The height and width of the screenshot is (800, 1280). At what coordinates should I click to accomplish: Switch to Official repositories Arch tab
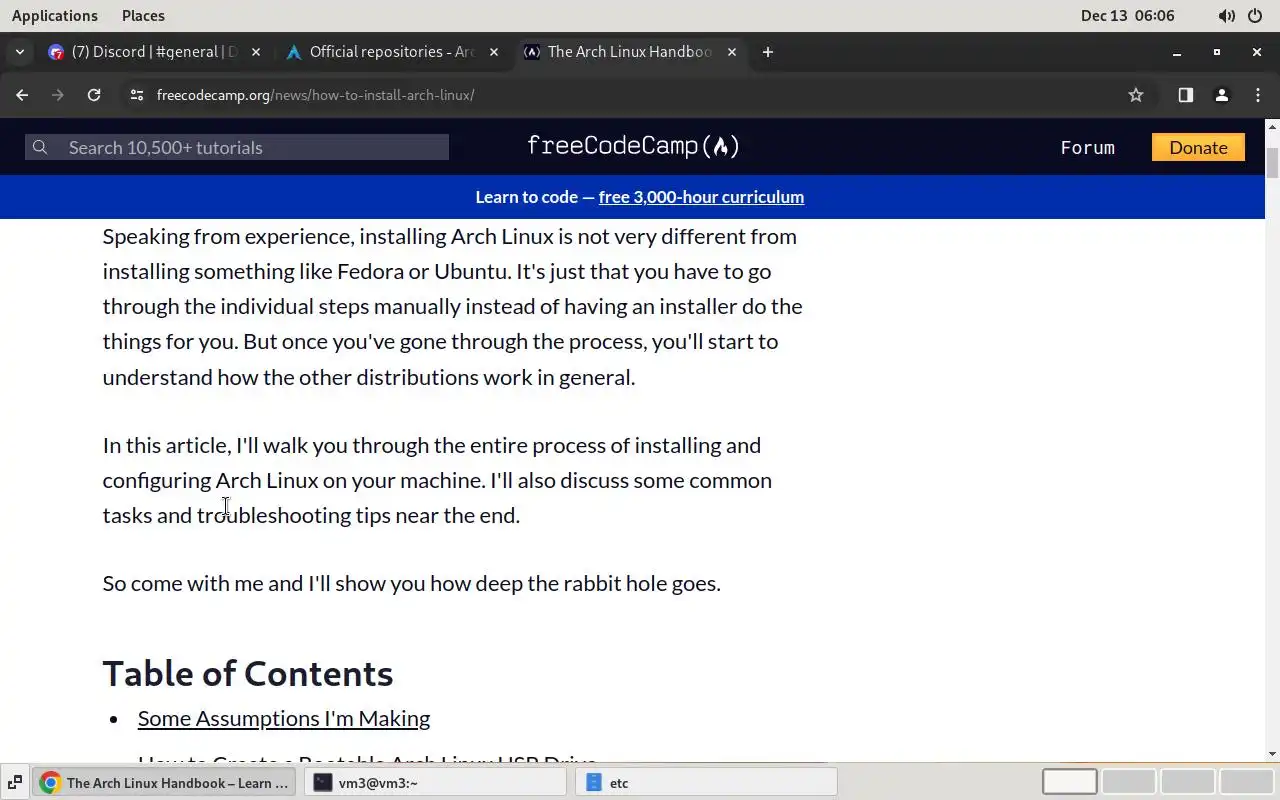pos(392,52)
